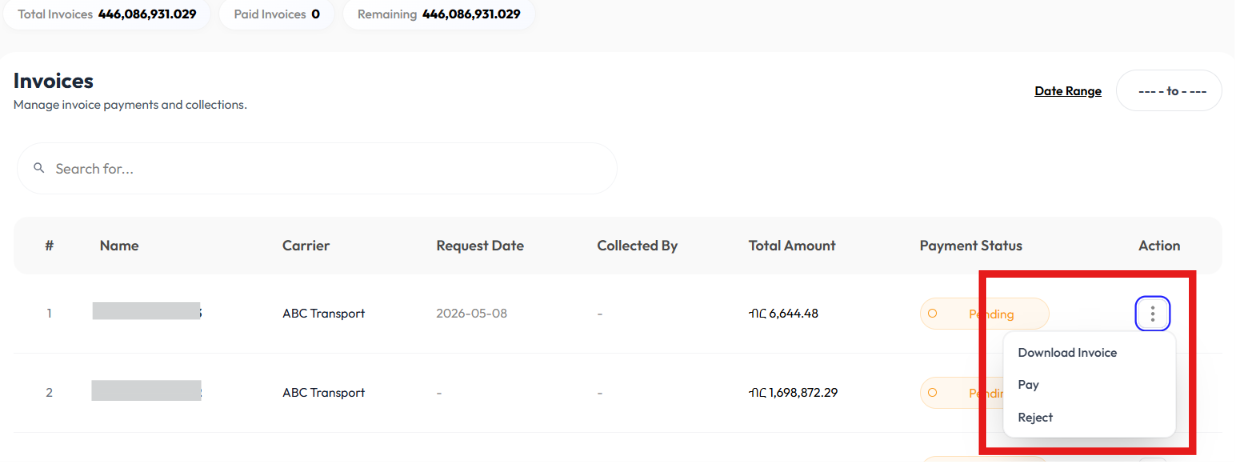The width and height of the screenshot is (1235, 462).
Task: Open the Date Range link
Action: [x=1068, y=91]
